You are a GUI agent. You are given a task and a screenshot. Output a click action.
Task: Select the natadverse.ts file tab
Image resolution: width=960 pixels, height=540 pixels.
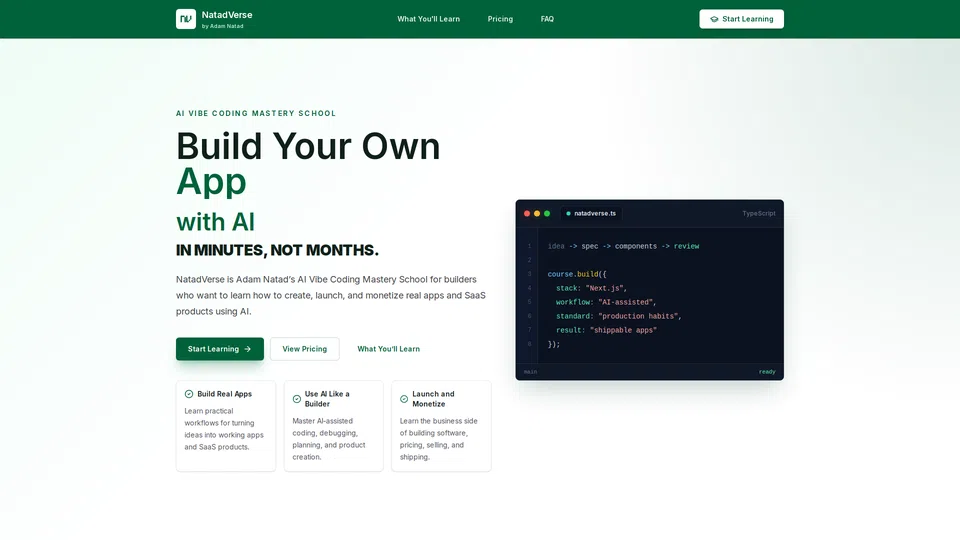pos(591,214)
